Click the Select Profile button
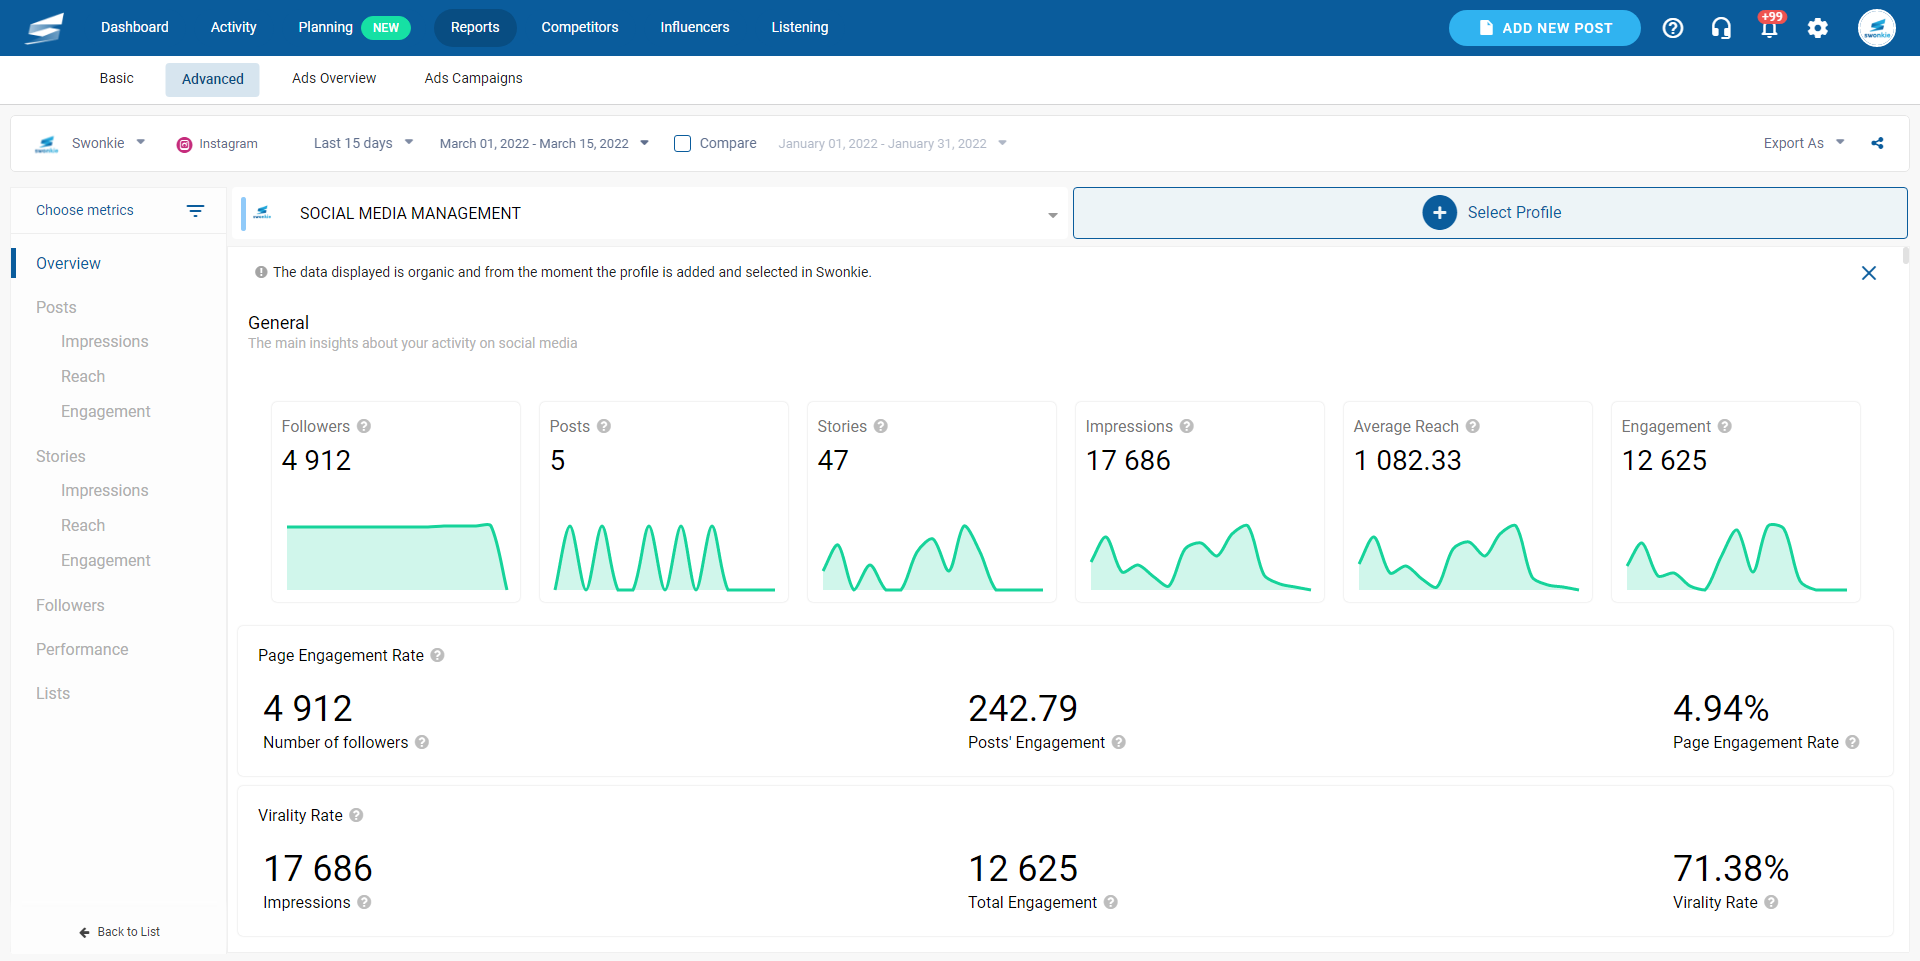Image resolution: width=1920 pixels, height=961 pixels. (x=1490, y=212)
